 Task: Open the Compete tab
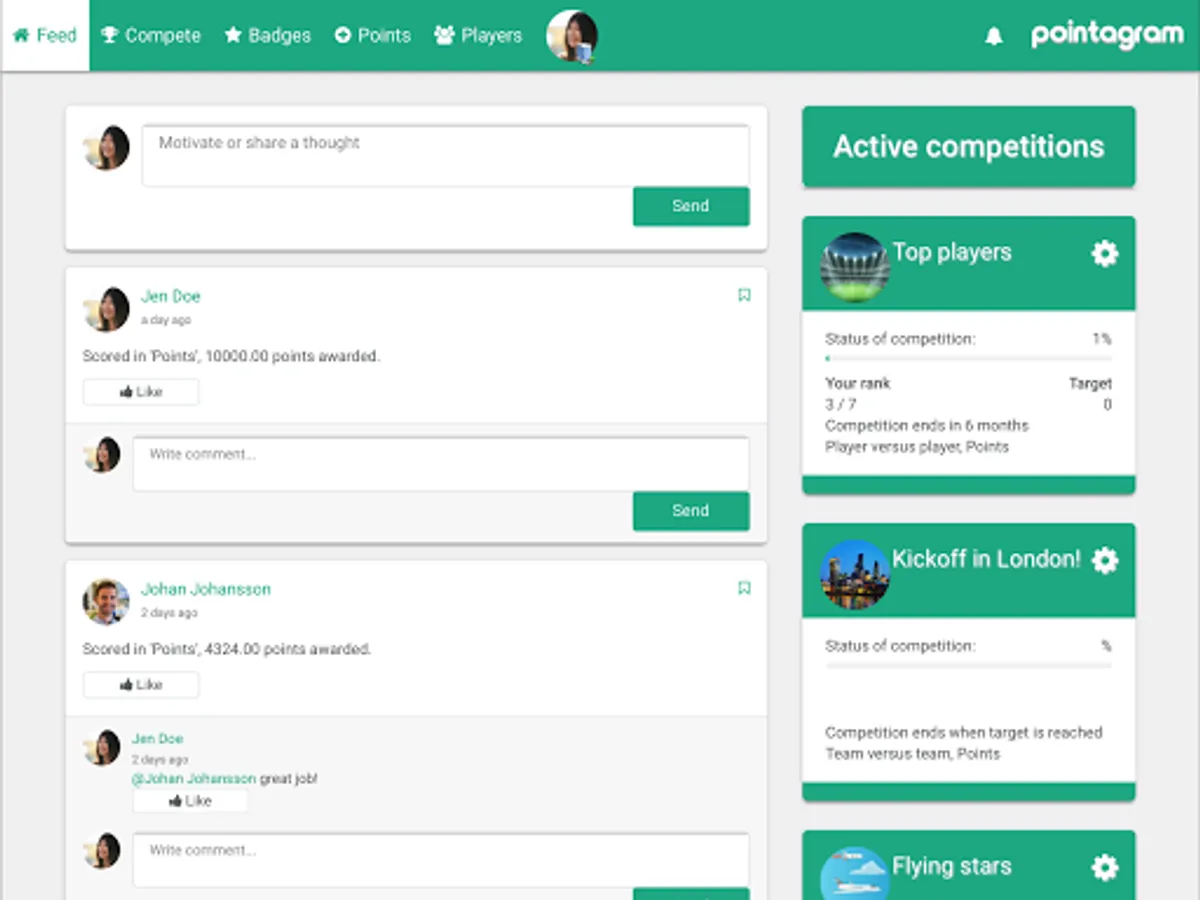pos(151,36)
